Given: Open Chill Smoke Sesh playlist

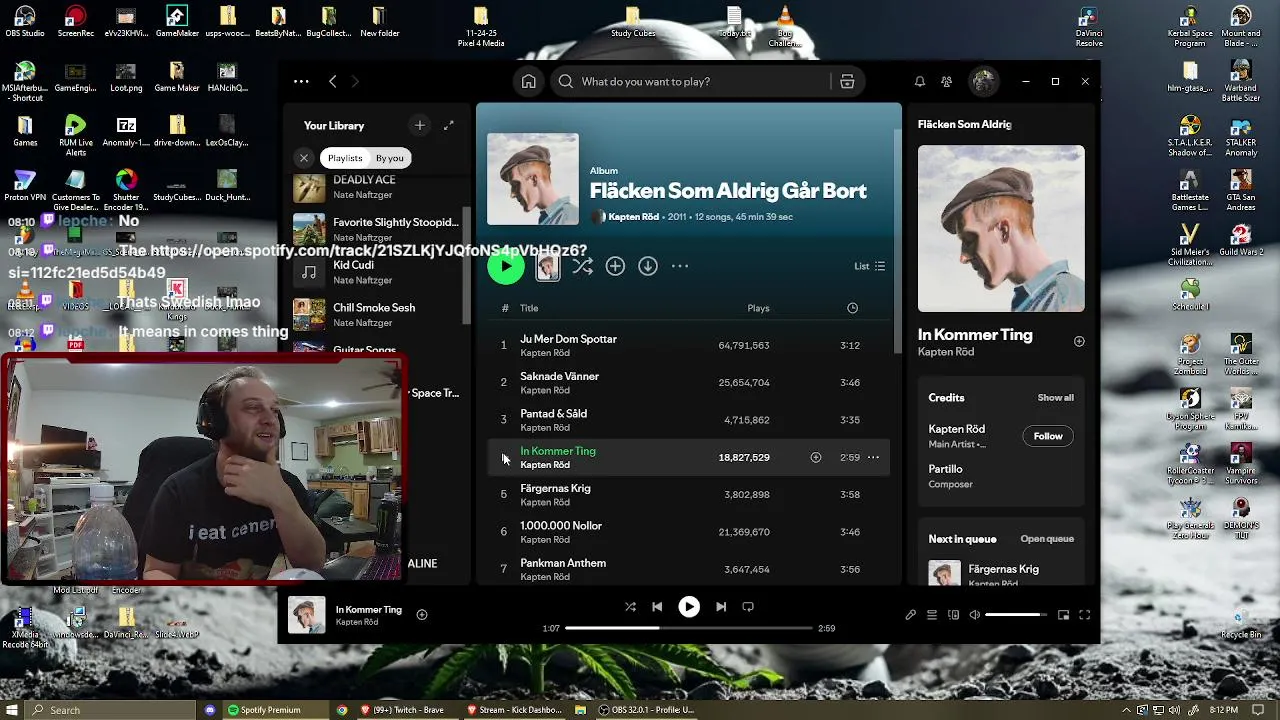Looking at the screenshot, I should (x=377, y=314).
